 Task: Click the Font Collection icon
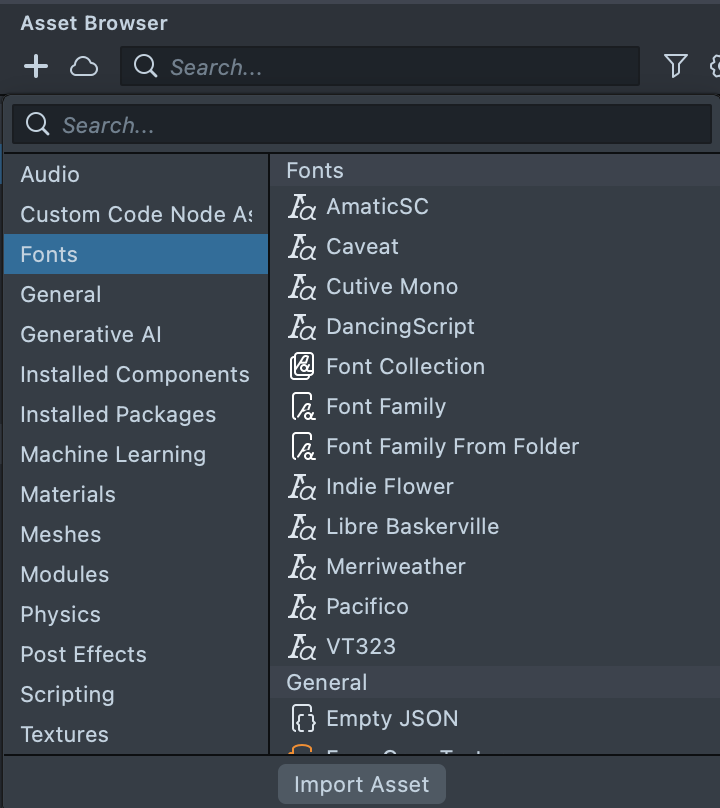(x=302, y=367)
